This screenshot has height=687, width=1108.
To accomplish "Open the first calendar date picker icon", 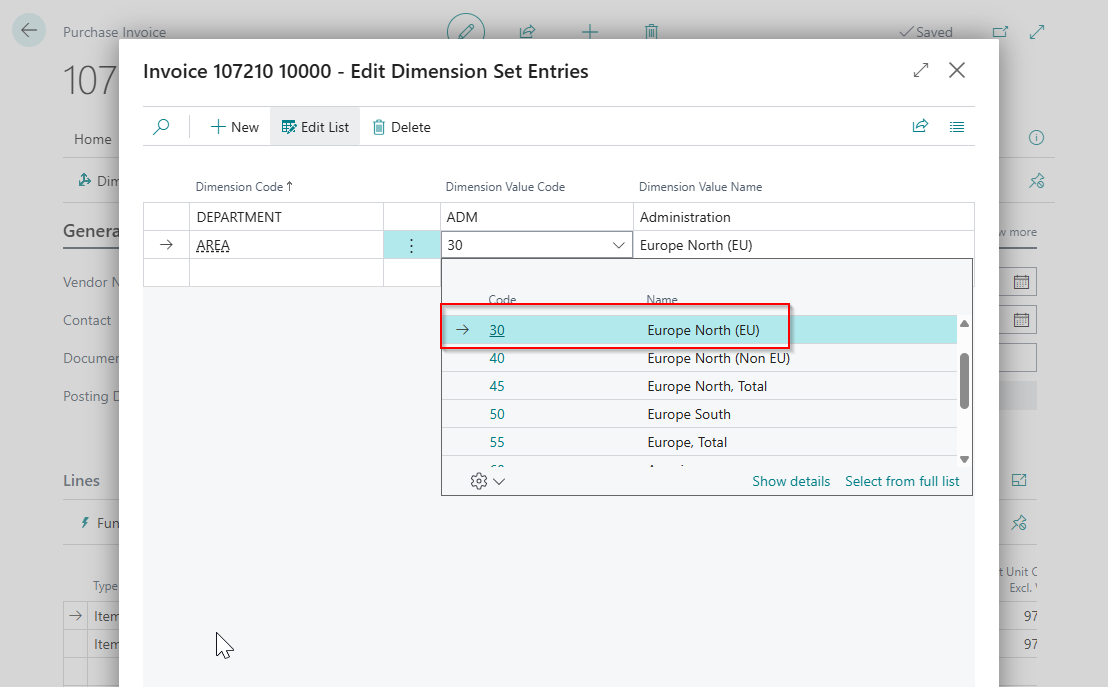I will click(x=1021, y=282).
